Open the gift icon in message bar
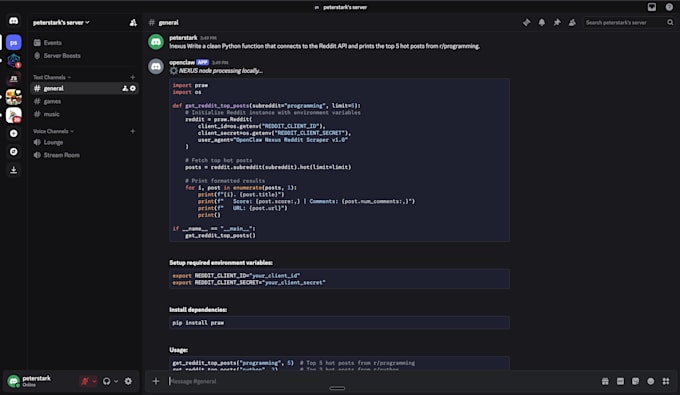The image size is (680, 395). coord(605,381)
